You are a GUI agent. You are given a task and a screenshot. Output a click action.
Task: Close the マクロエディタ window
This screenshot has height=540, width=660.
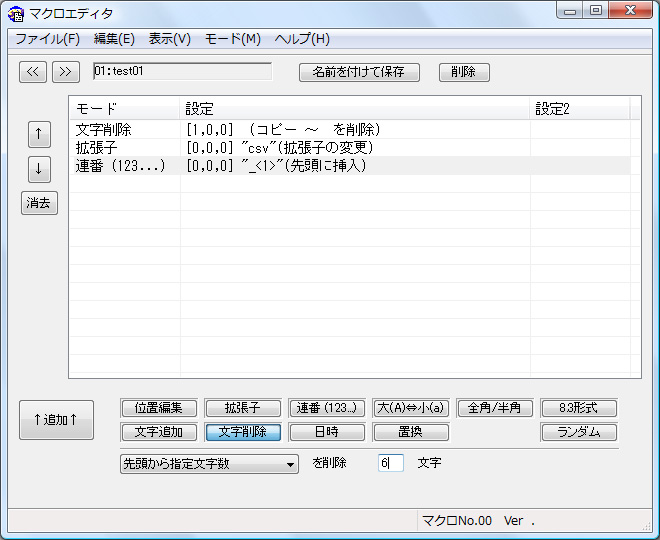coord(630,11)
